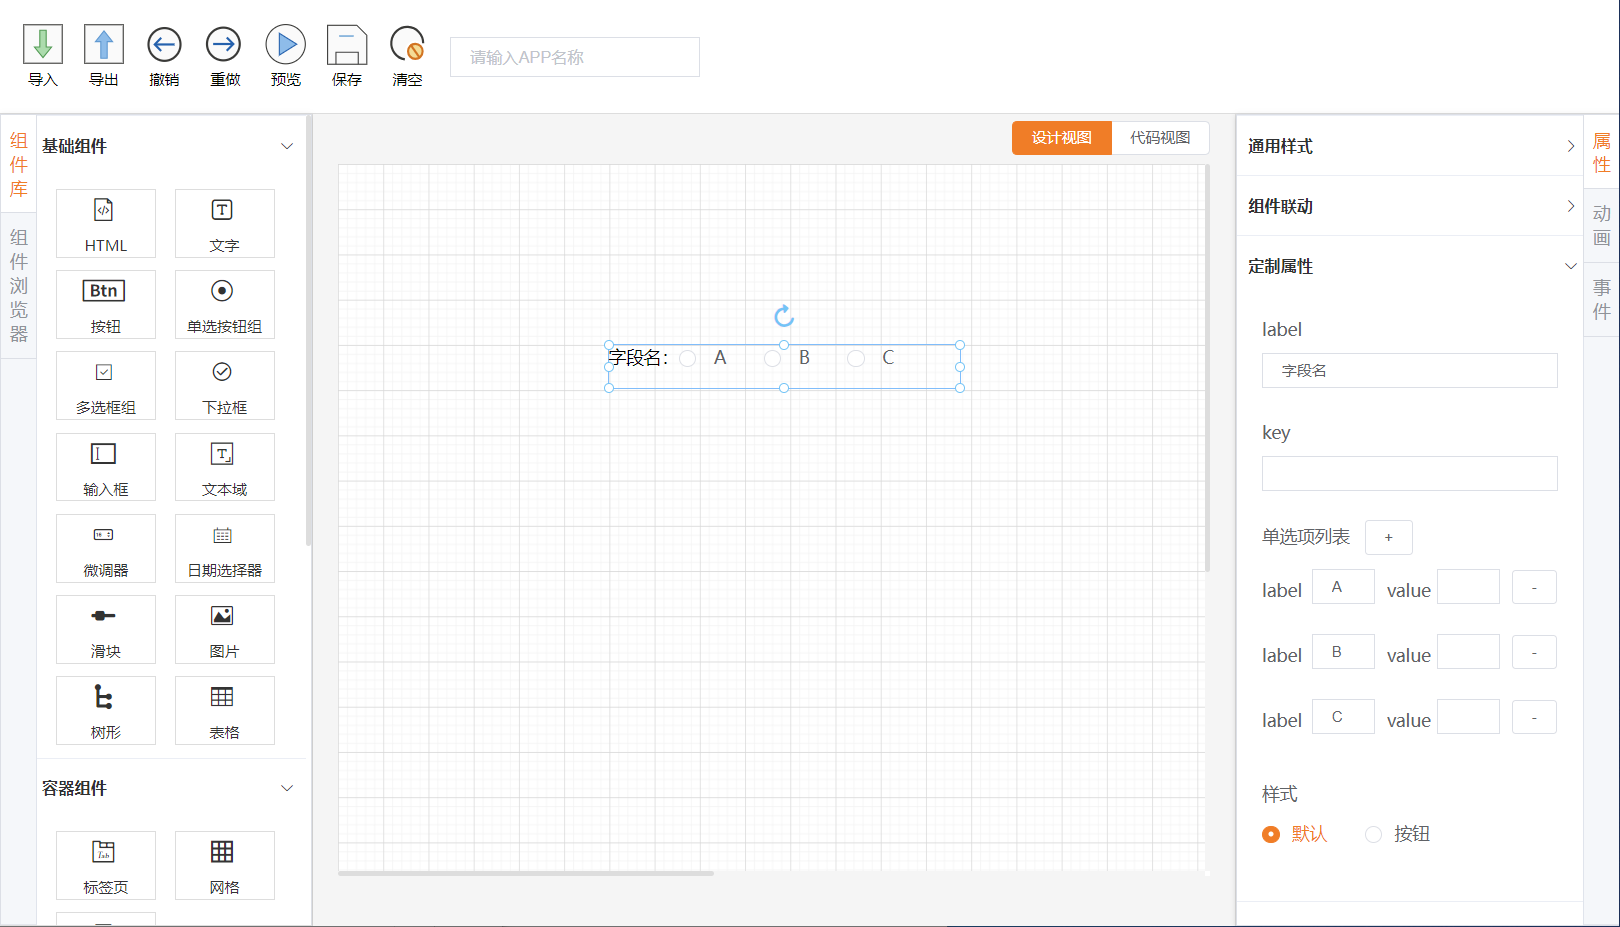Edit the value field for option C
1620x927 pixels.
click(x=1468, y=717)
